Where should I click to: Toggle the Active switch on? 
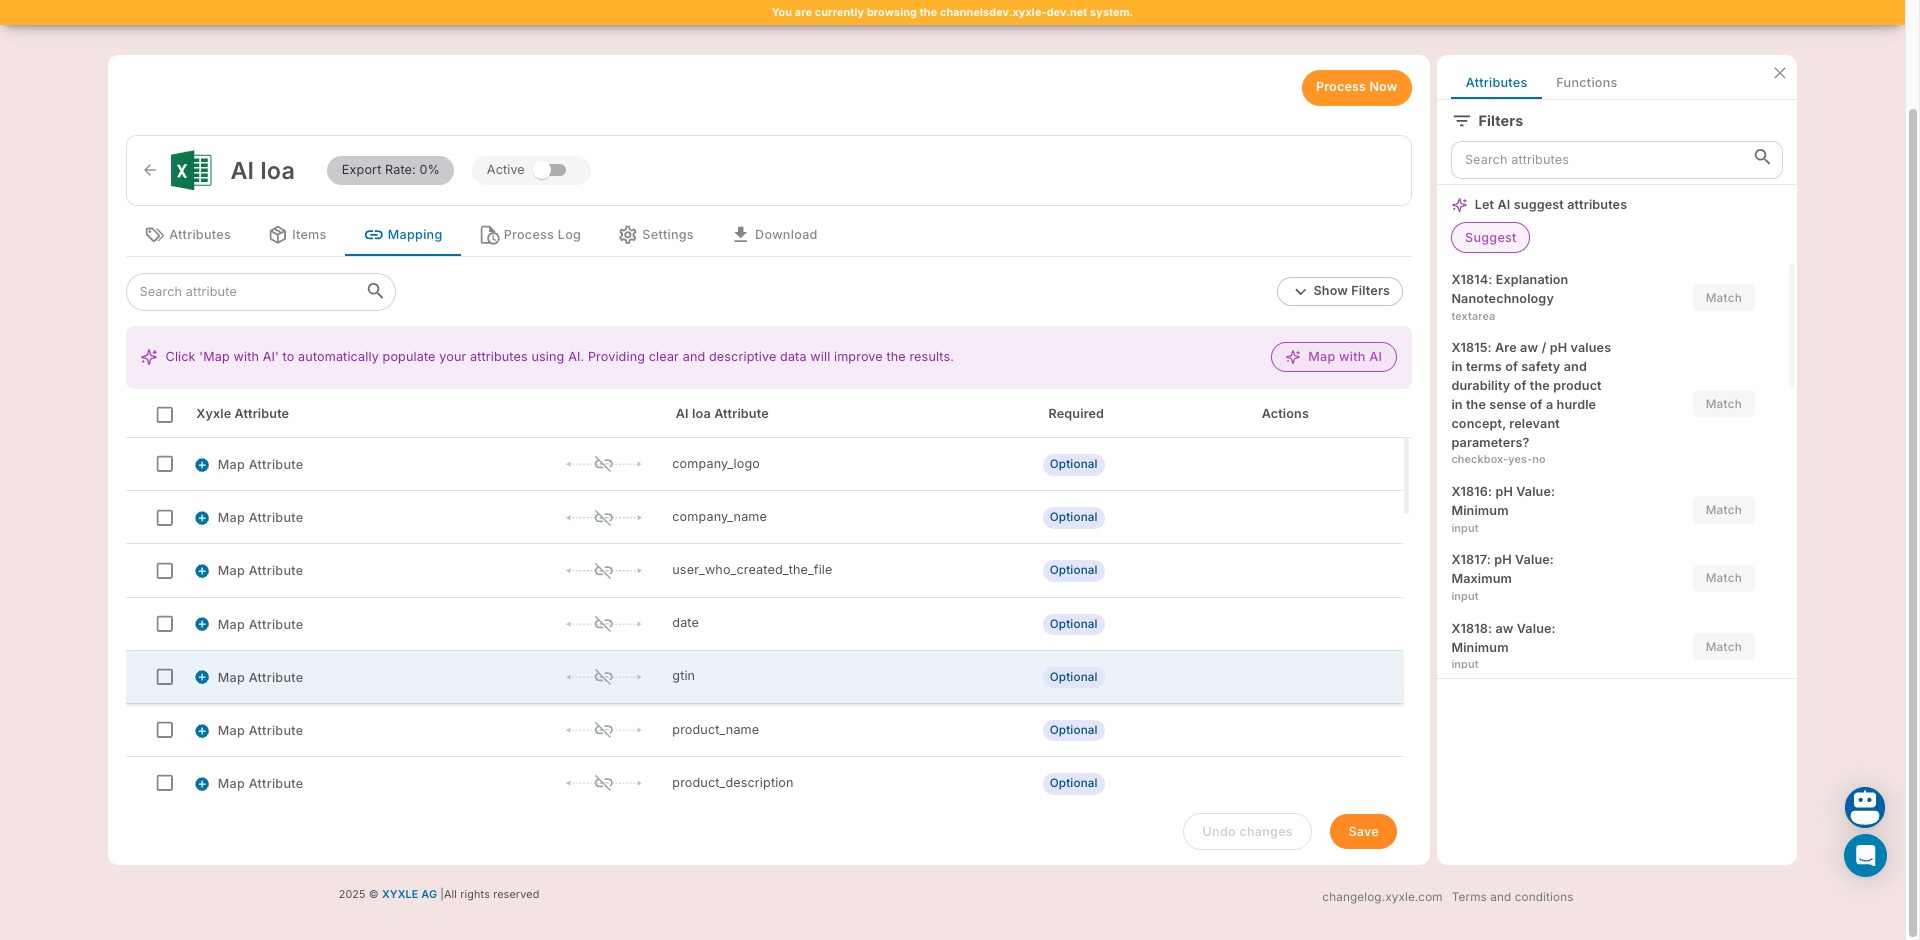click(550, 170)
